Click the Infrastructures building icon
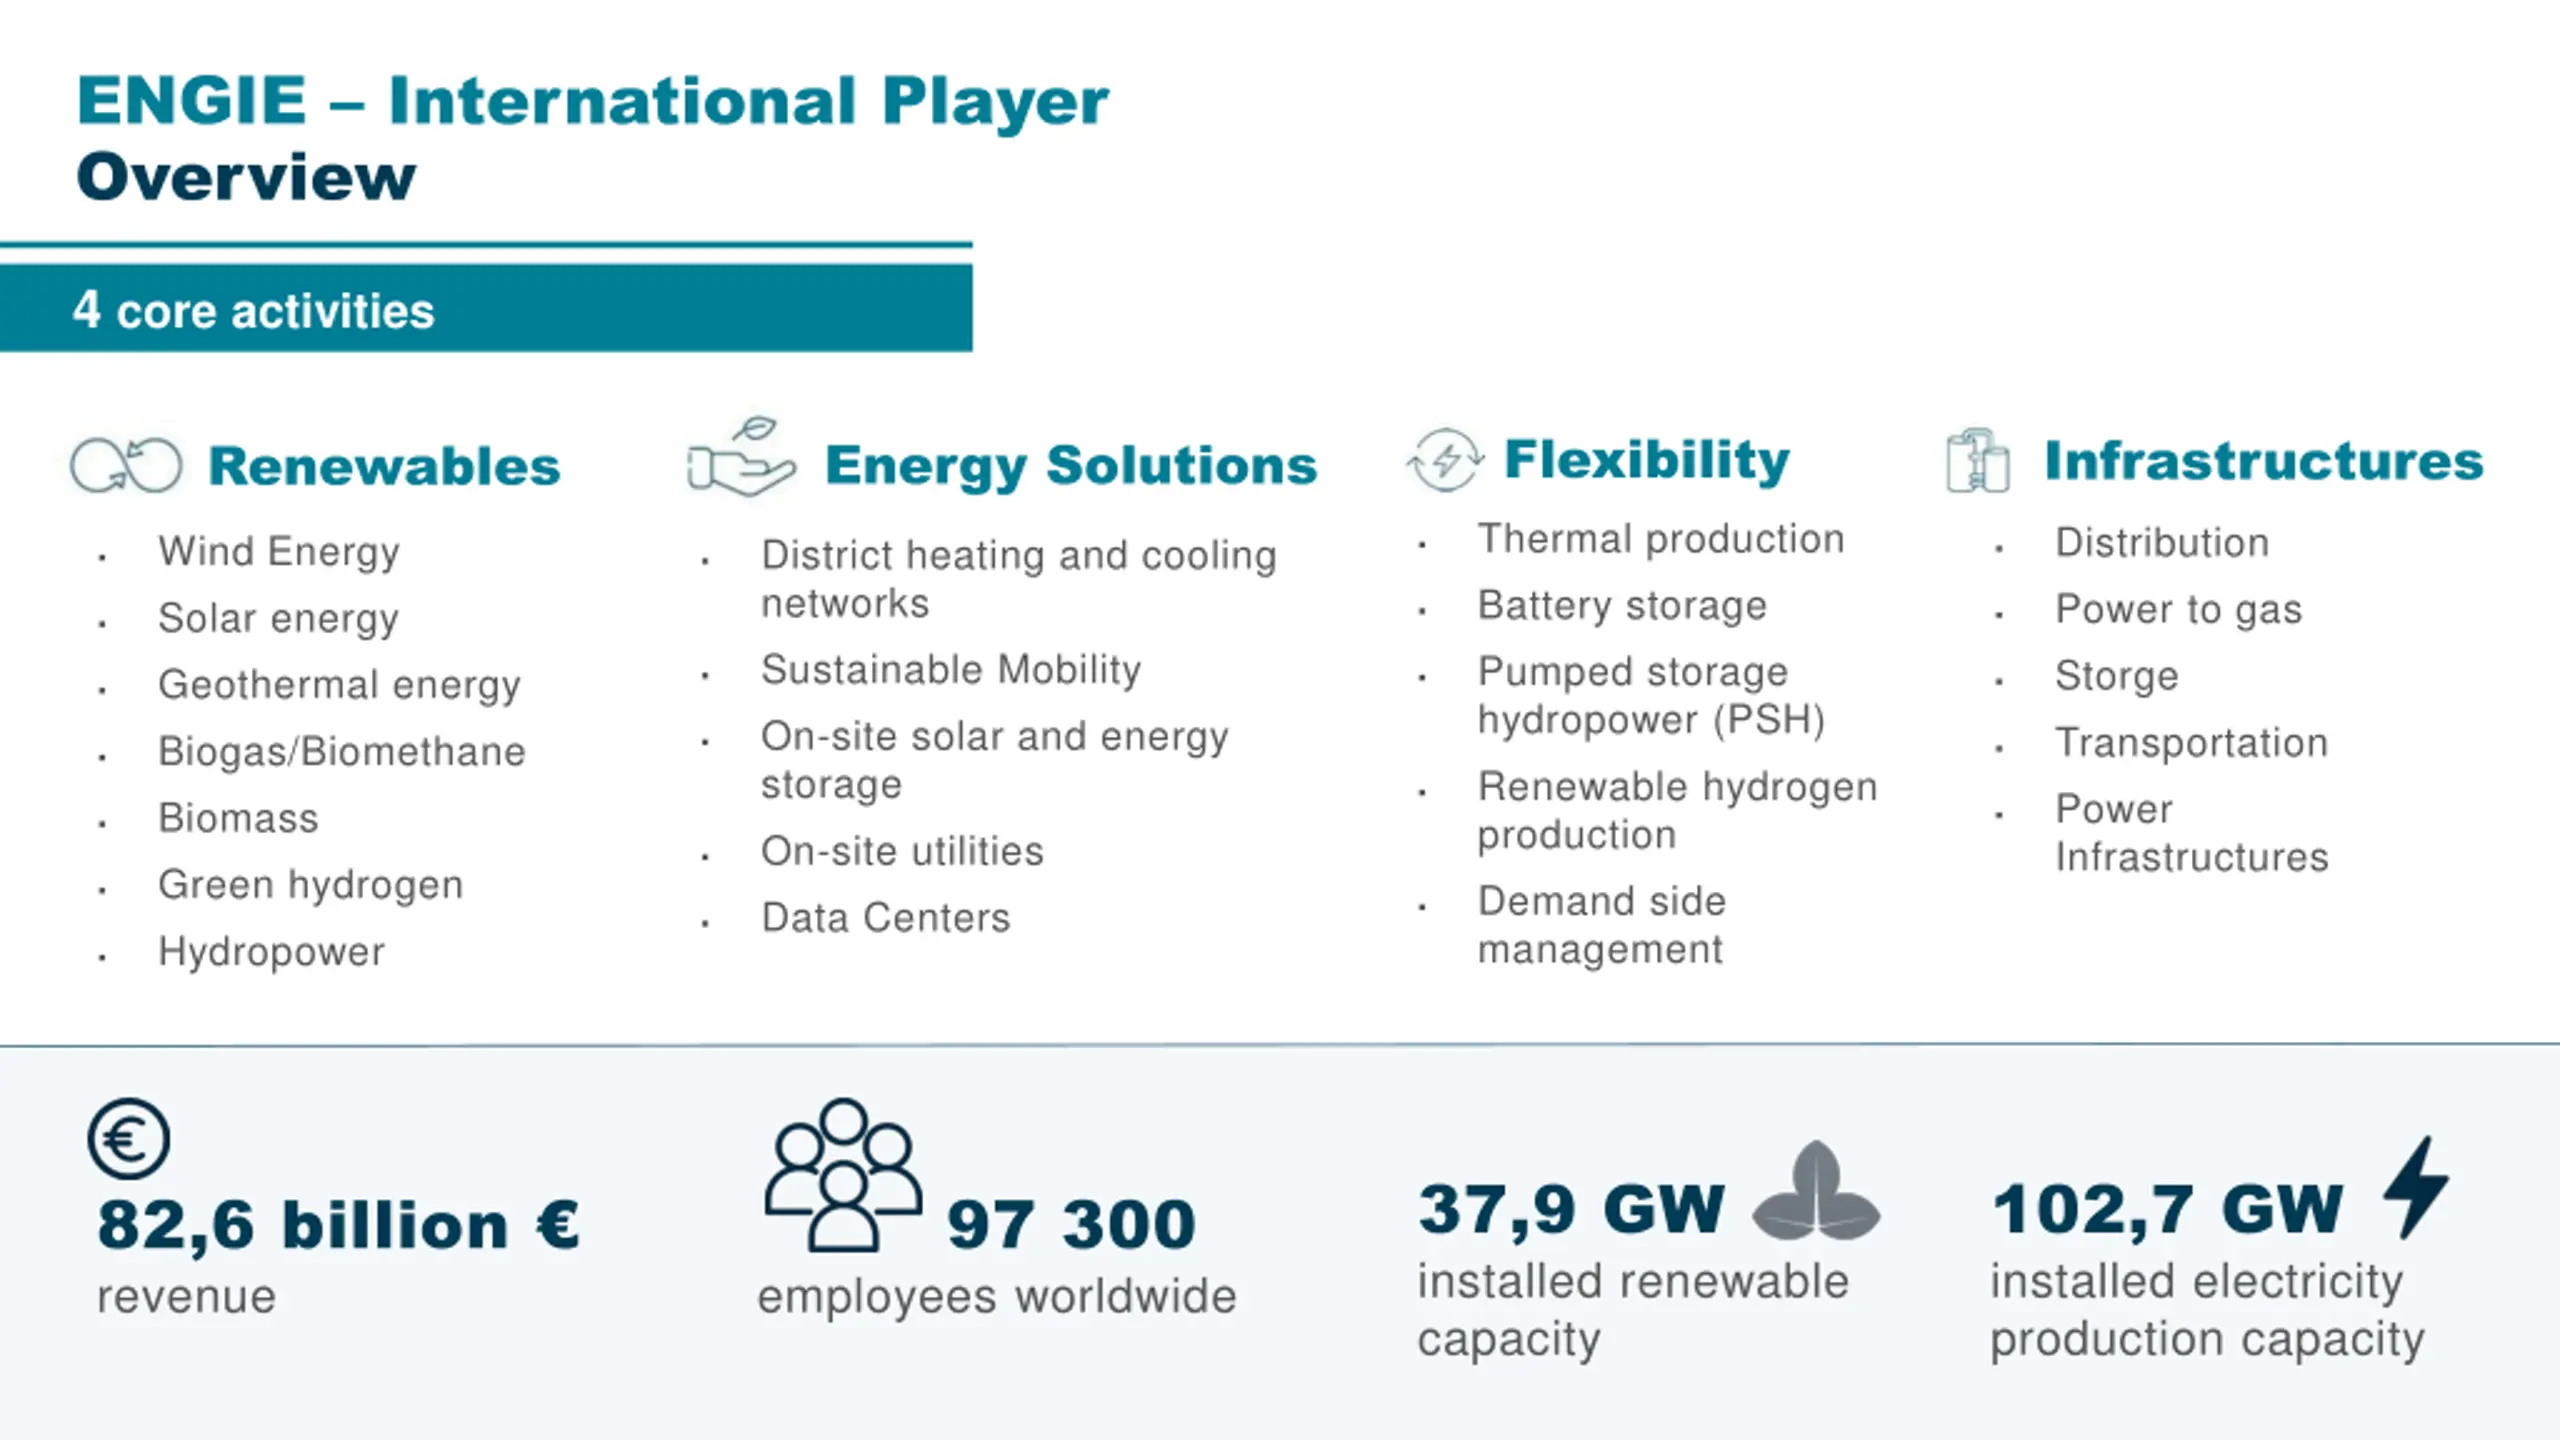The image size is (2560, 1440). click(1977, 460)
